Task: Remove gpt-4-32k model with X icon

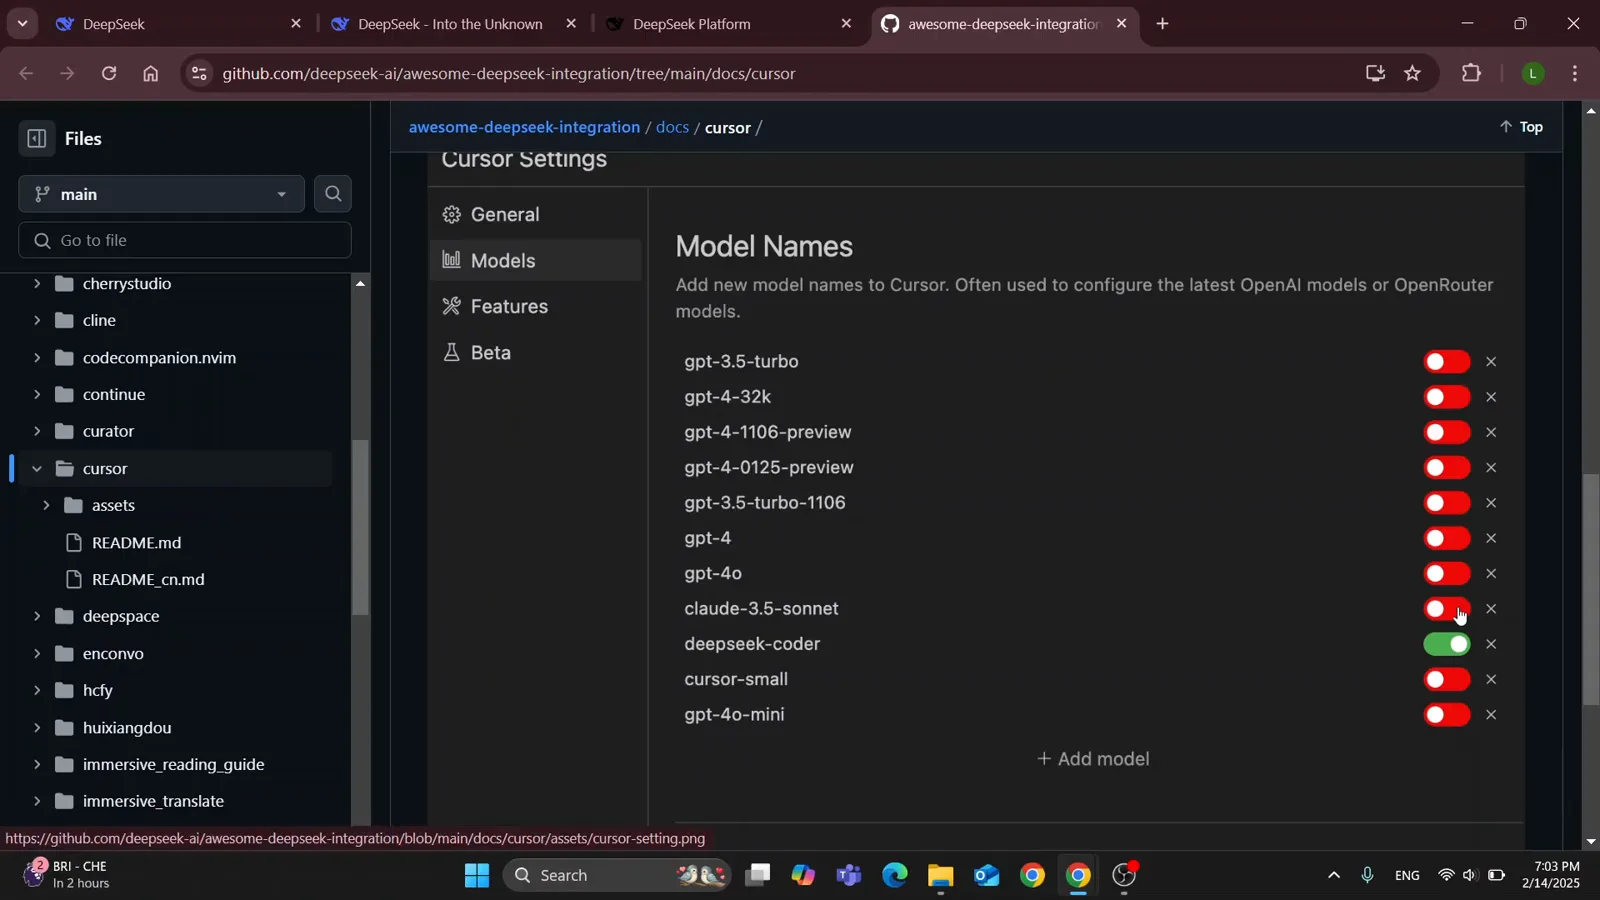Action: tap(1491, 397)
